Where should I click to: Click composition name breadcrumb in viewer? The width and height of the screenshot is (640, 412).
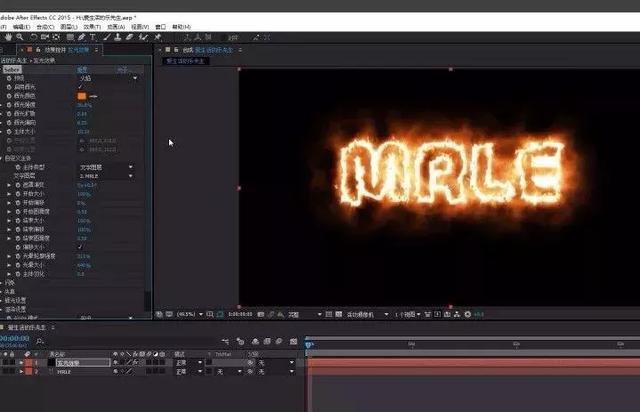tap(186, 61)
